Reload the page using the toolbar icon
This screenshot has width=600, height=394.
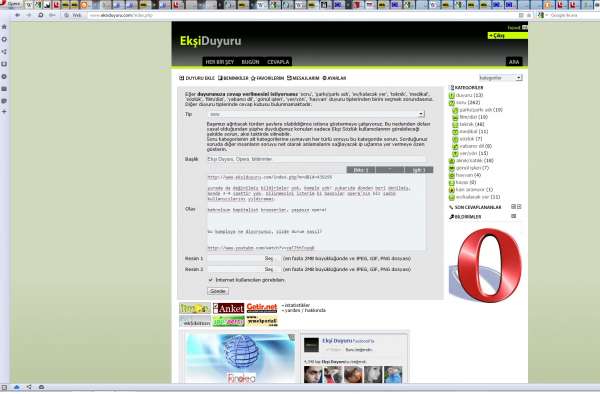tap(41, 15)
